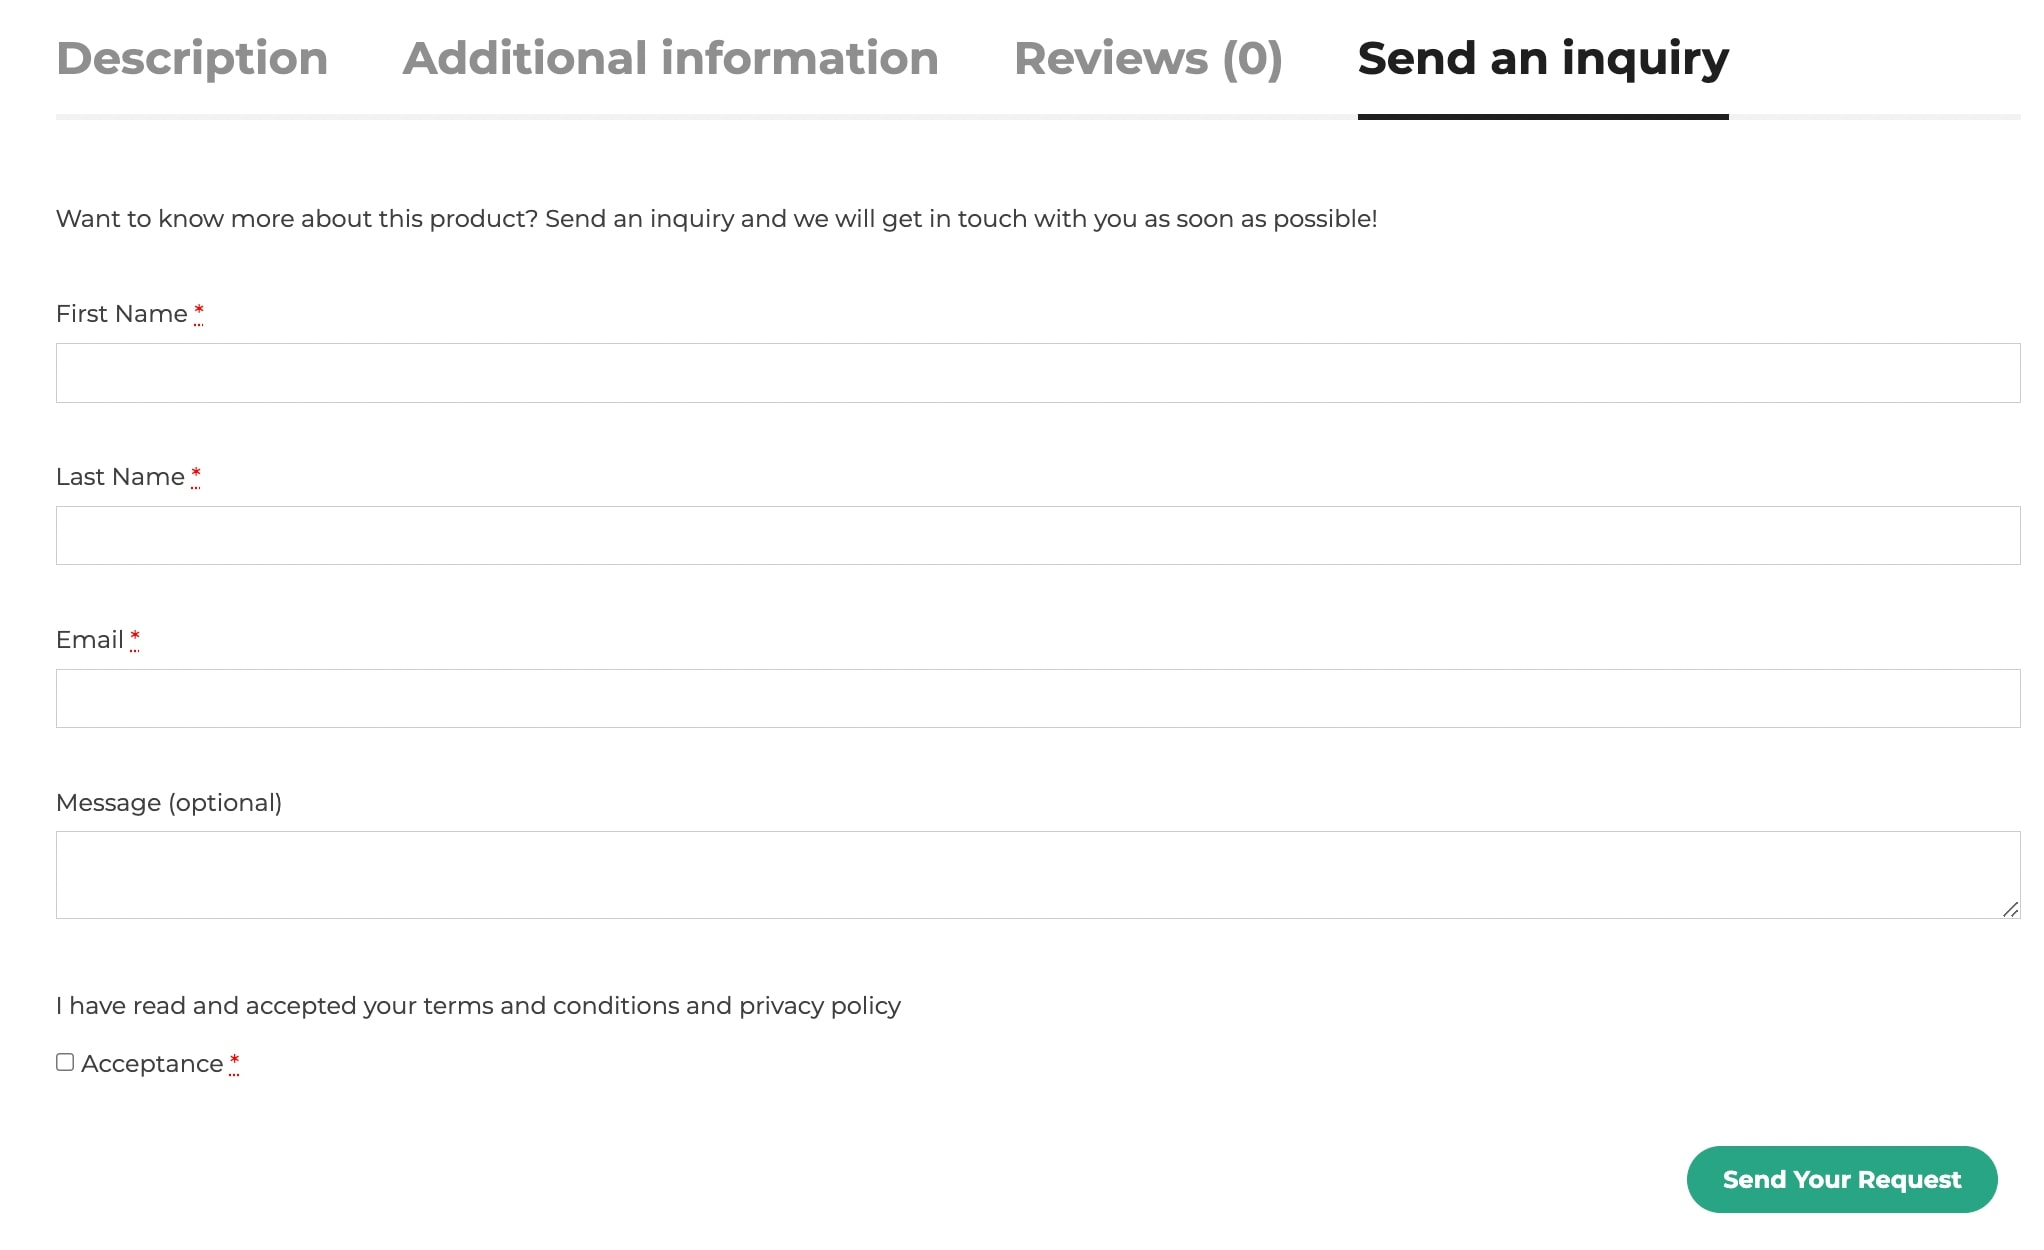Image resolution: width=2044 pixels, height=1250 pixels.
Task: Click the Last Name label
Action: pyautogui.click(x=120, y=477)
